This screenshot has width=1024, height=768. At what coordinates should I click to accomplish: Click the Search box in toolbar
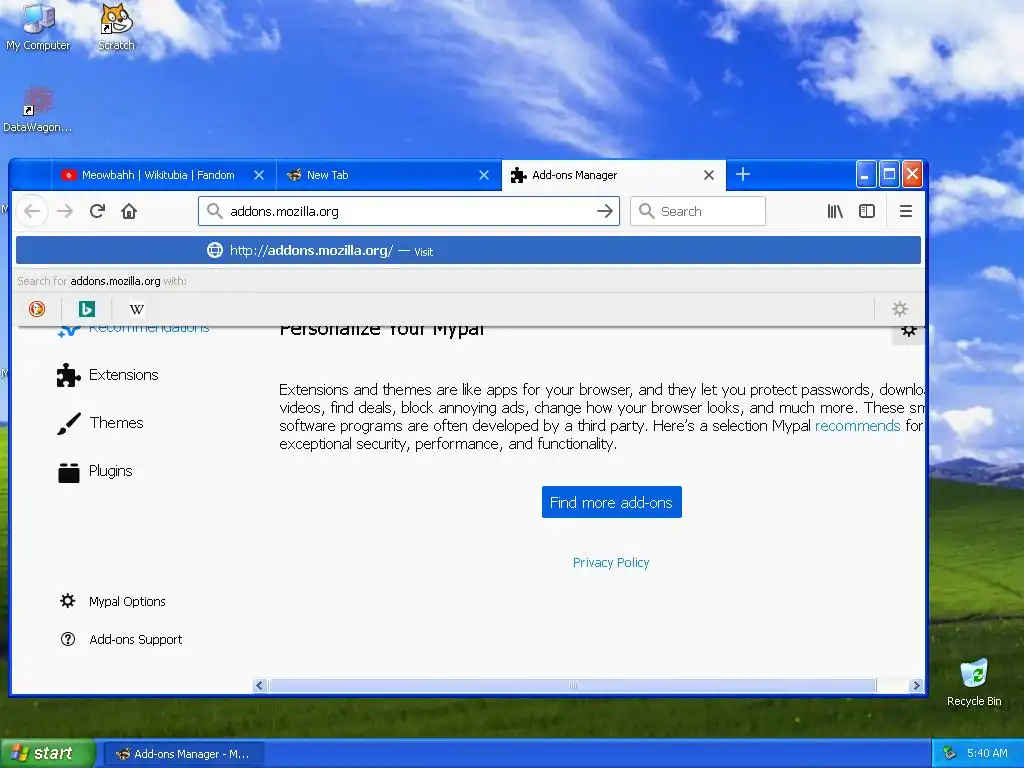[697, 211]
